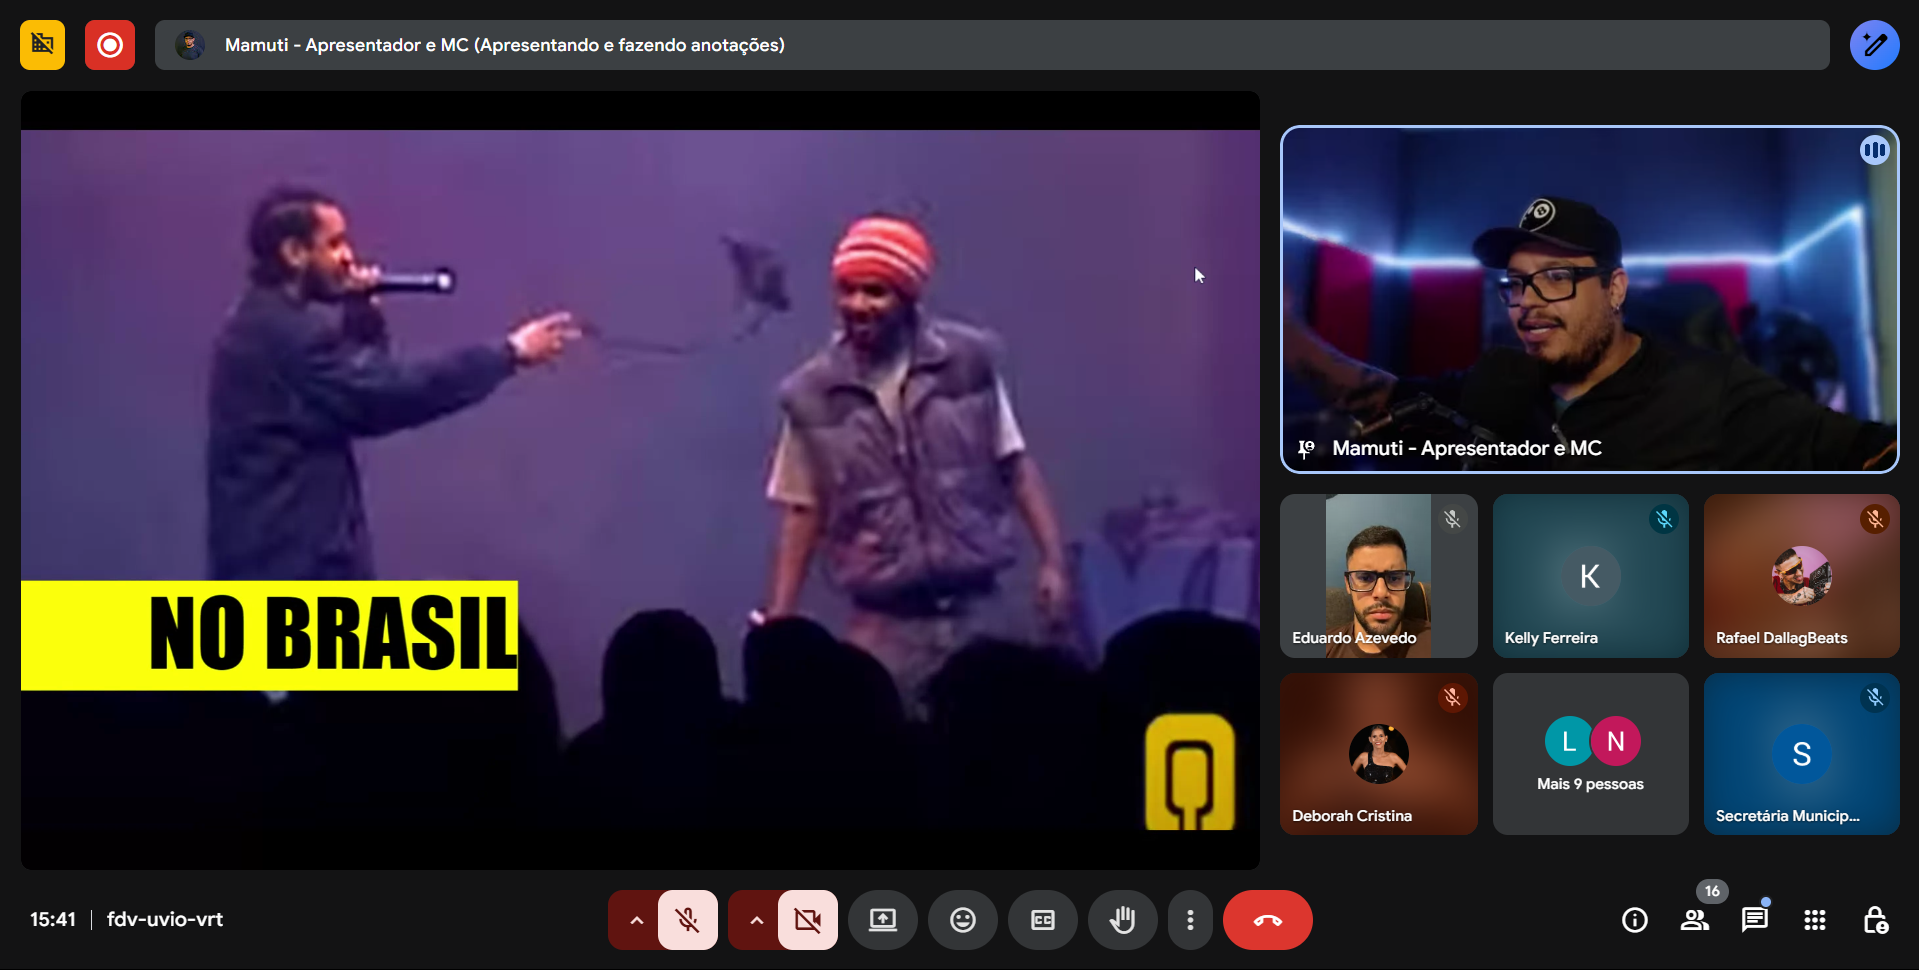Image resolution: width=1919 pixels, height=970 pixels.
Task: Open the three-dot more options menu
Action: (1189, 920)
